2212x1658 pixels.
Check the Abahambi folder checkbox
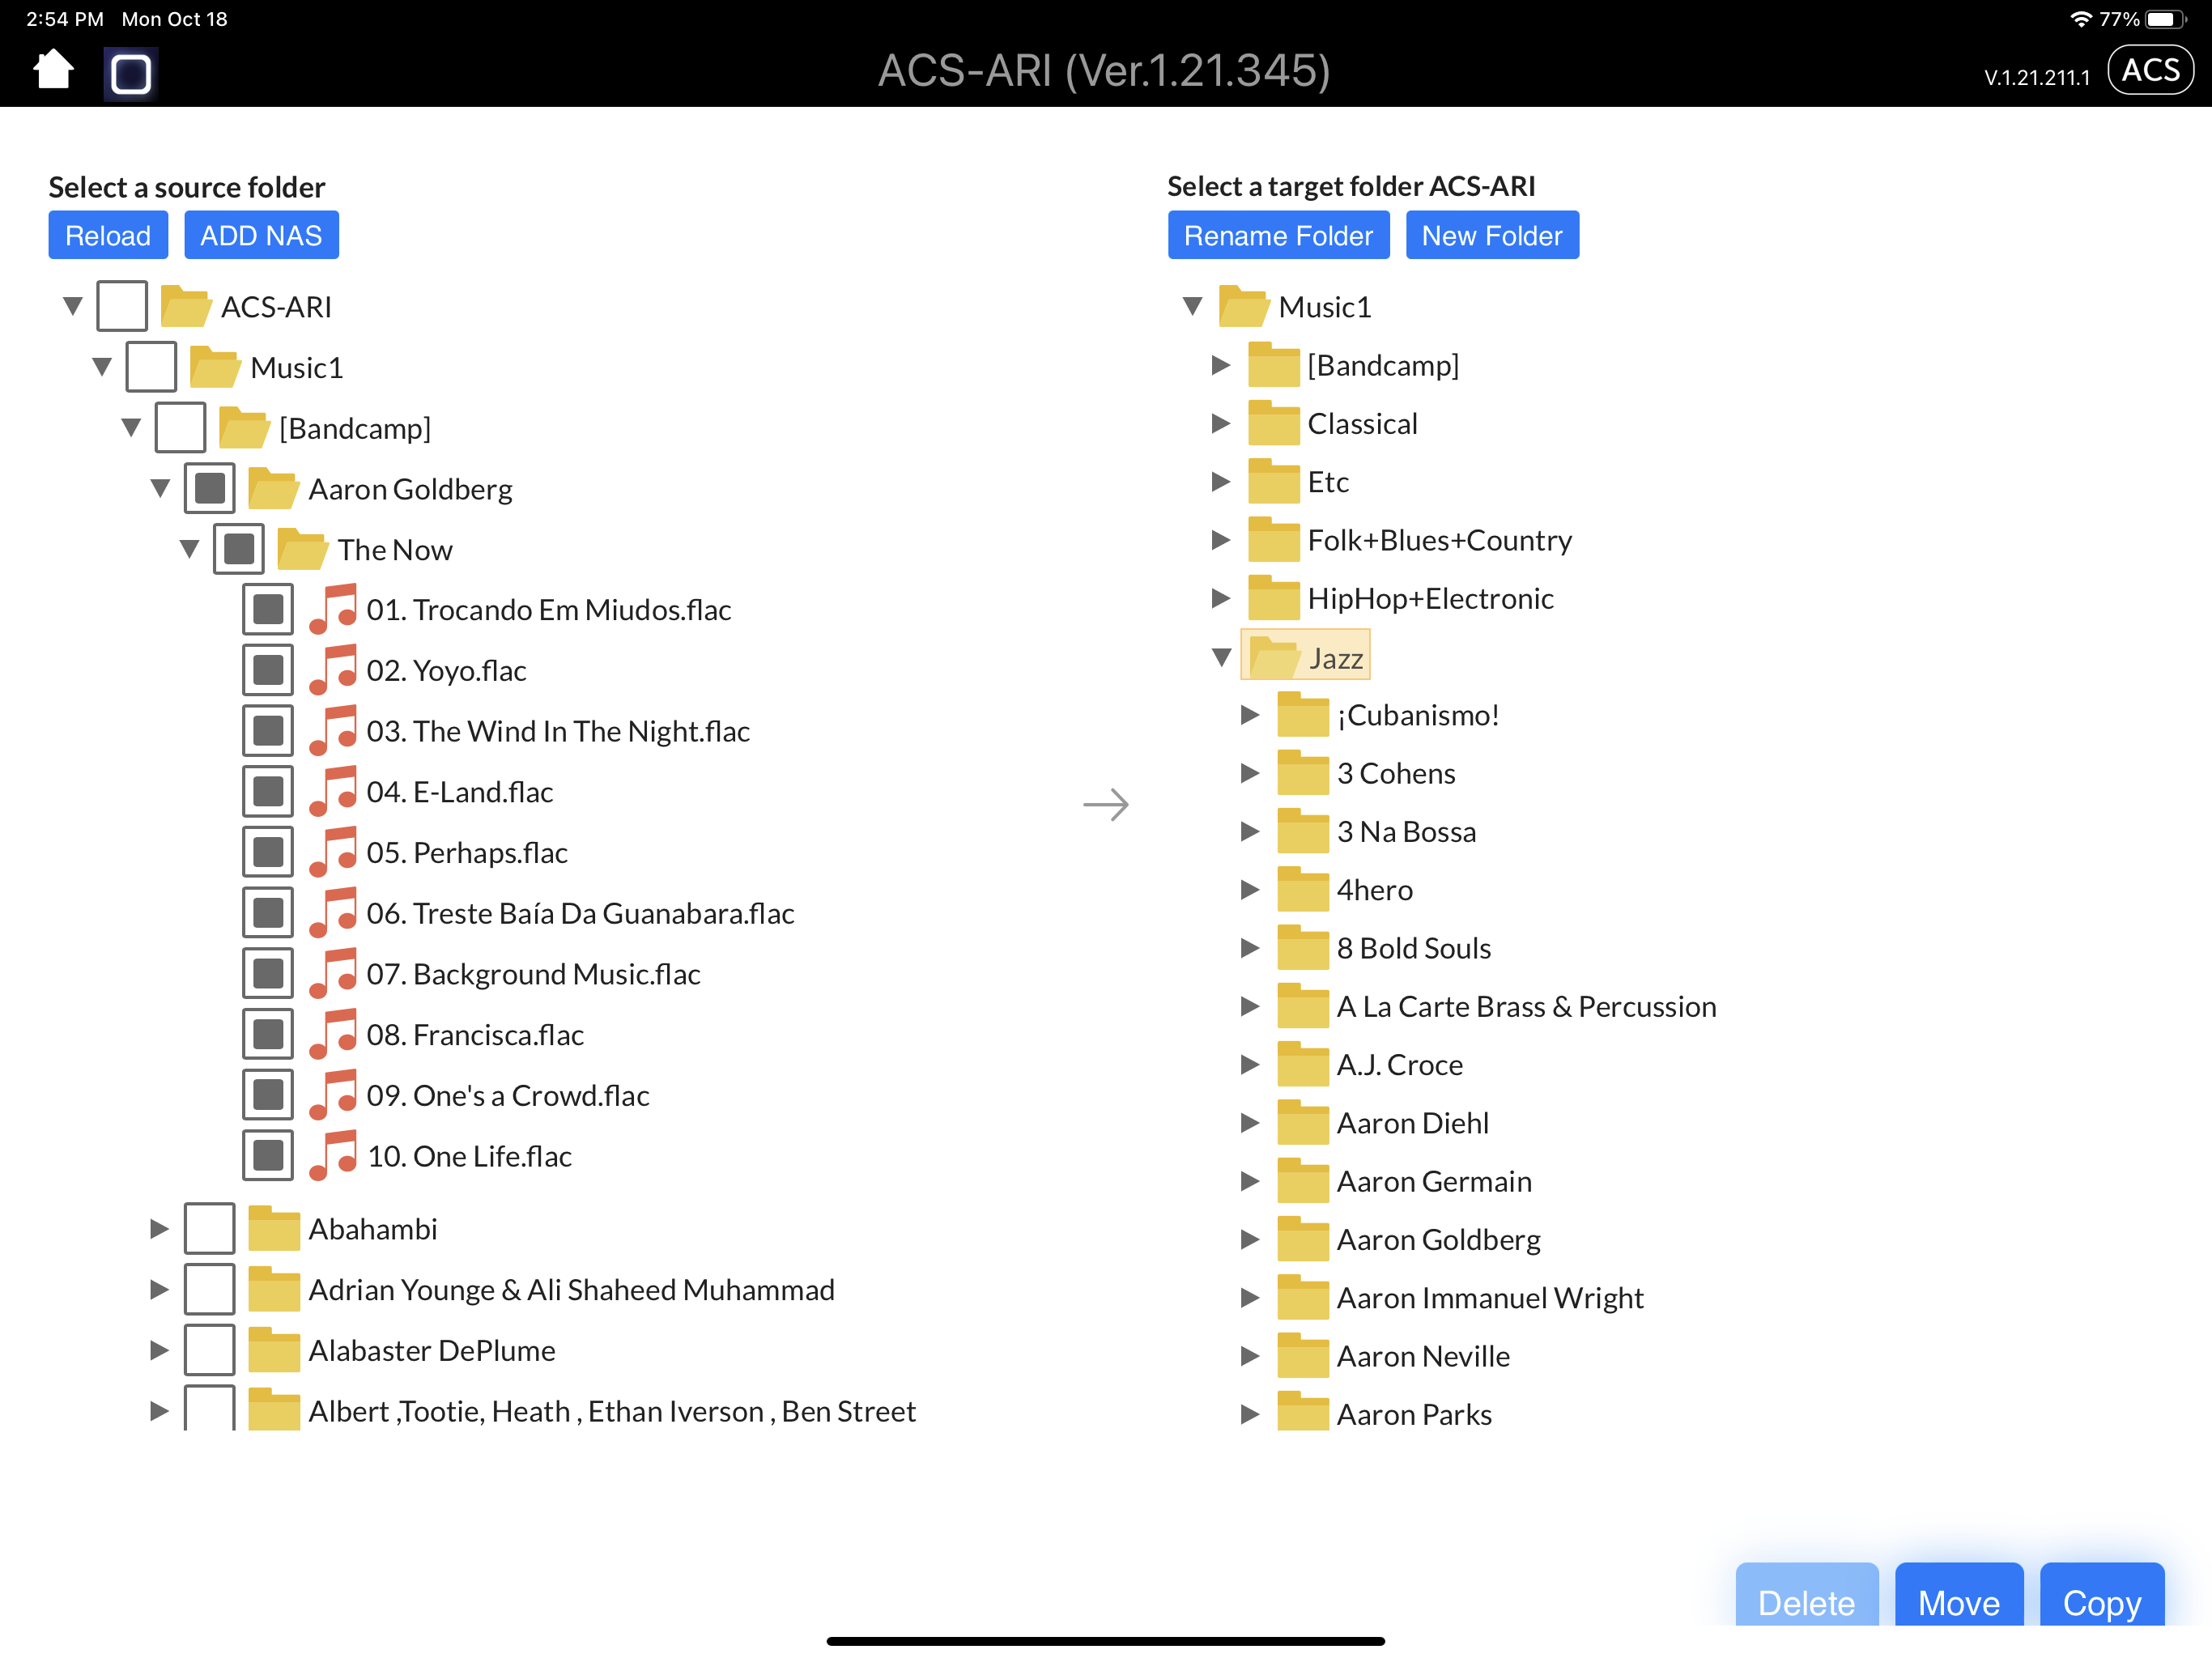[x=209, y=1228]
